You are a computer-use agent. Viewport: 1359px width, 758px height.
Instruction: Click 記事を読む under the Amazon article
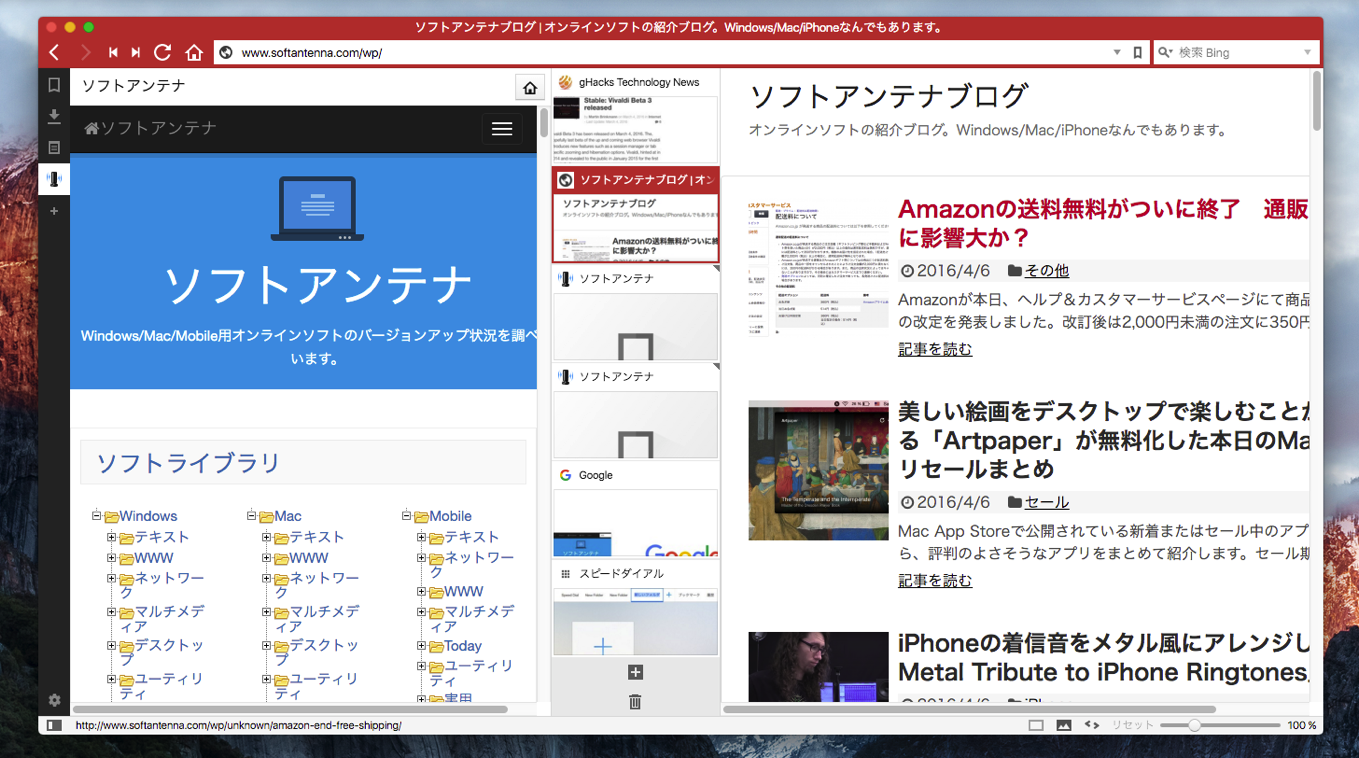click(x=935, y=349)
